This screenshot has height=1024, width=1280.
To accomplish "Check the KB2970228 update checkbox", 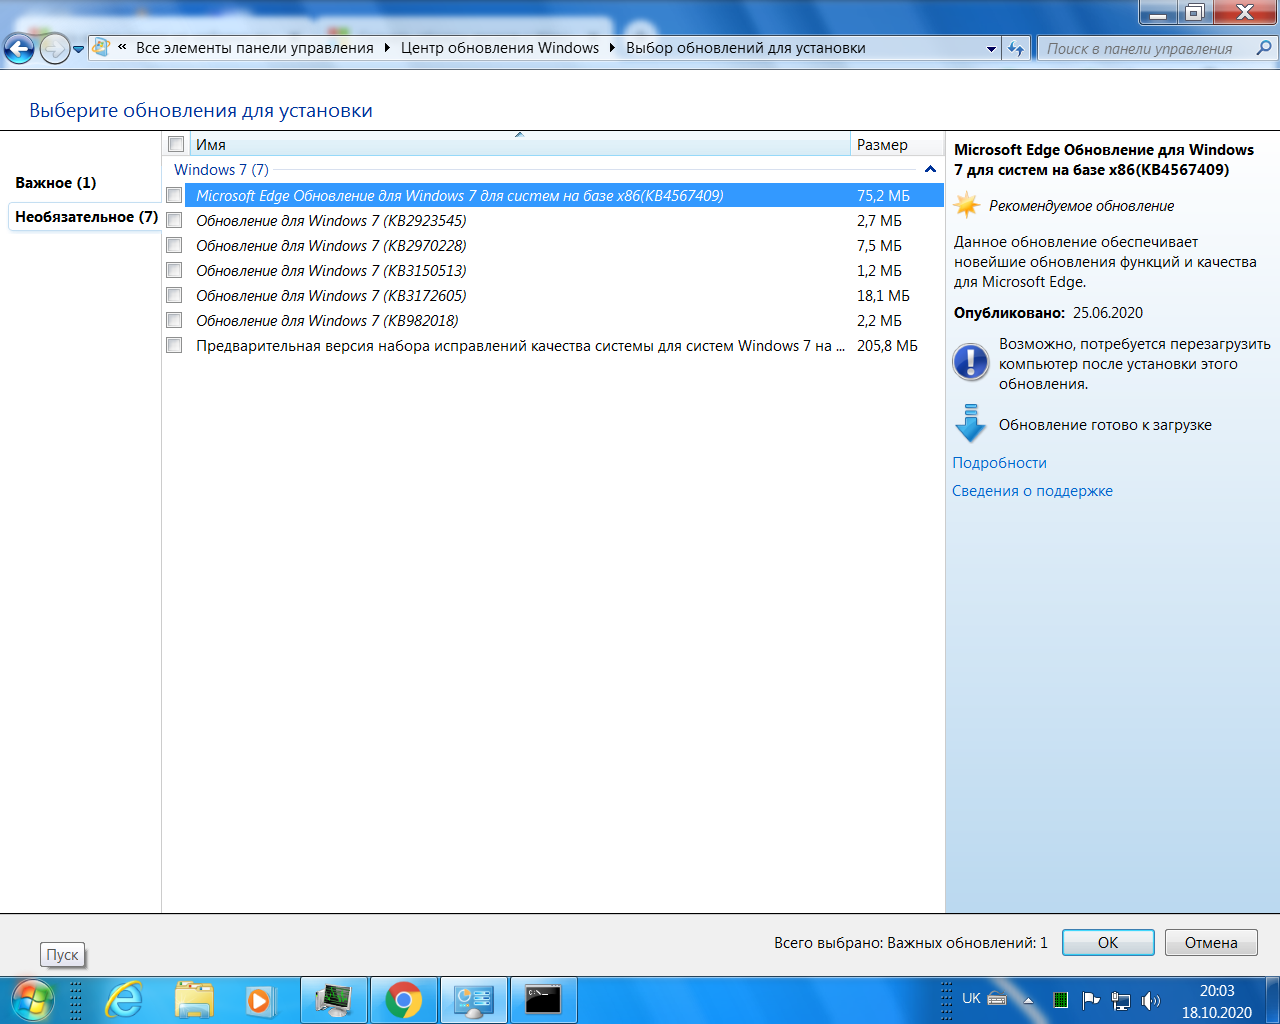I will [174, 246].
